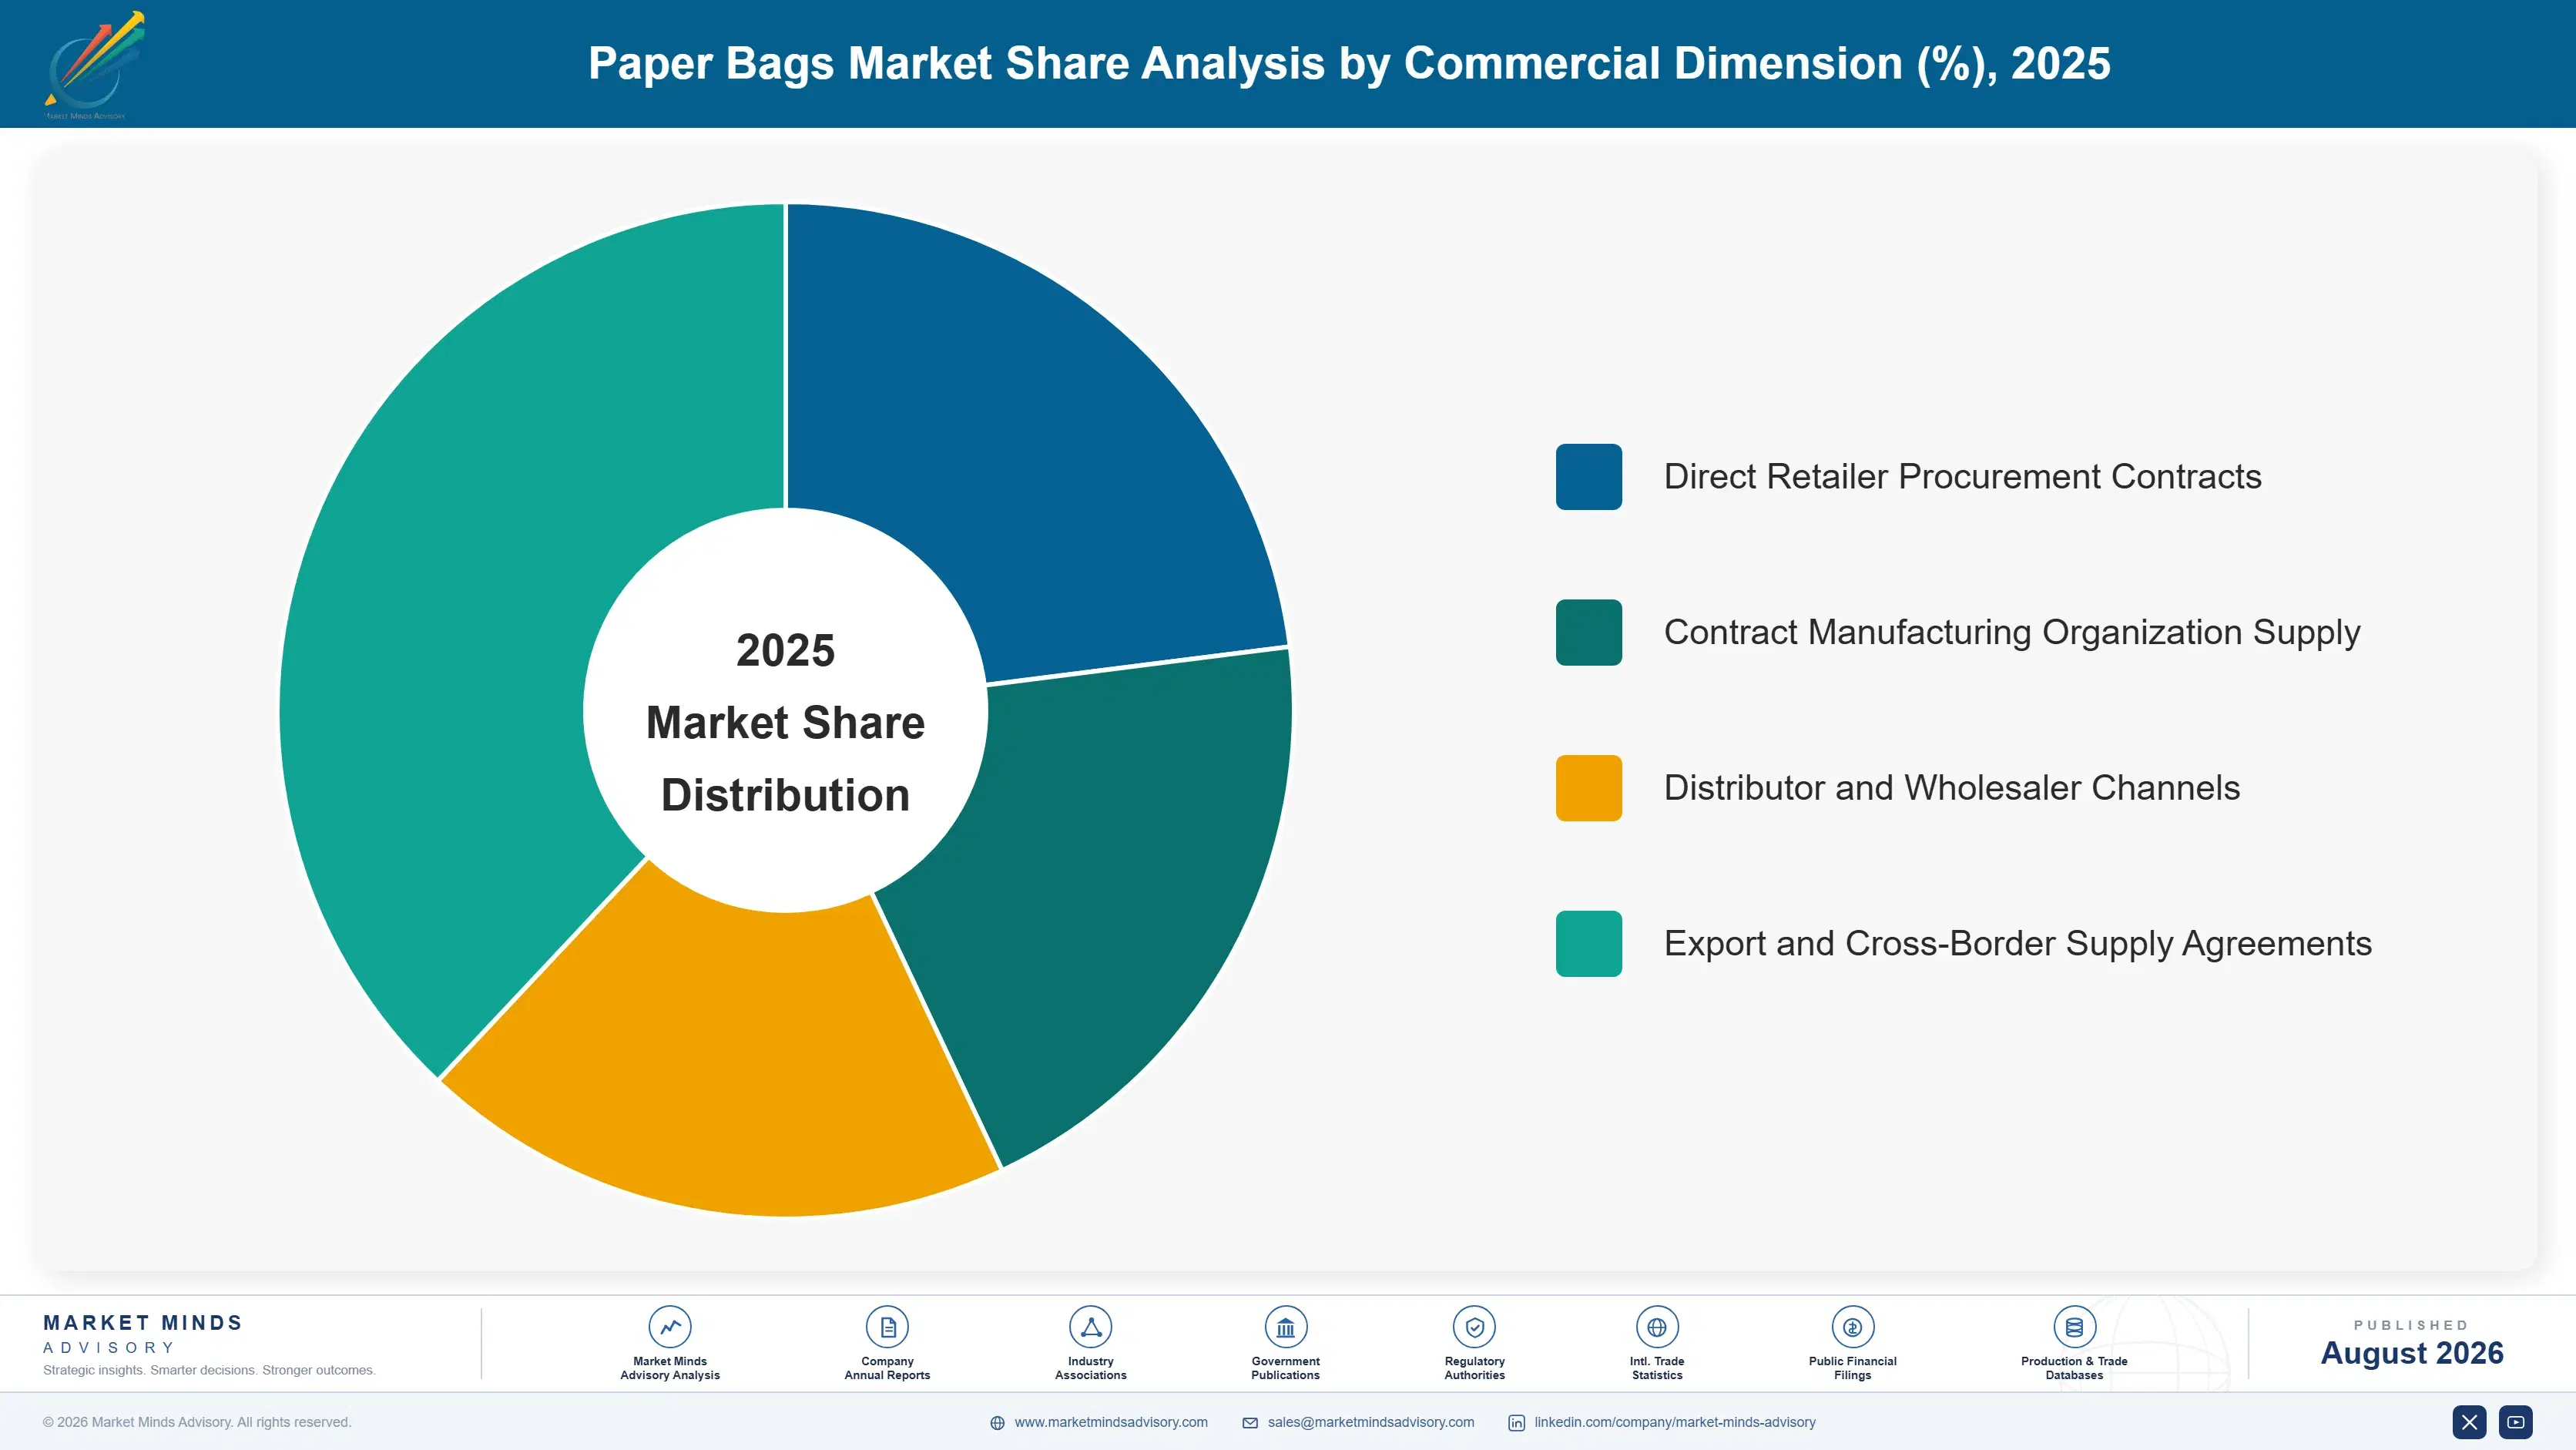Click 'Strategic insights. Smarter decisions.' tagline
2576x1450 pixels.
(x=209, y=1370)
